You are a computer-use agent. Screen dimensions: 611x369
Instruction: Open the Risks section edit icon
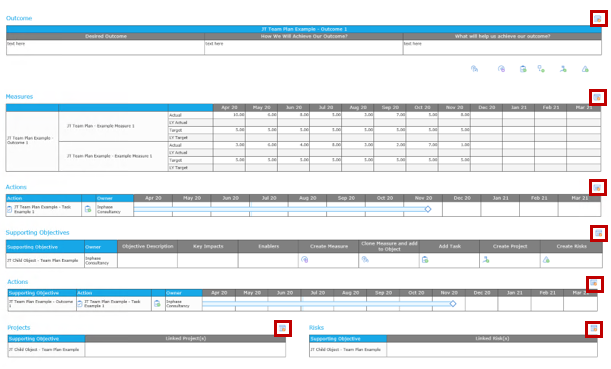coord(593,328)
